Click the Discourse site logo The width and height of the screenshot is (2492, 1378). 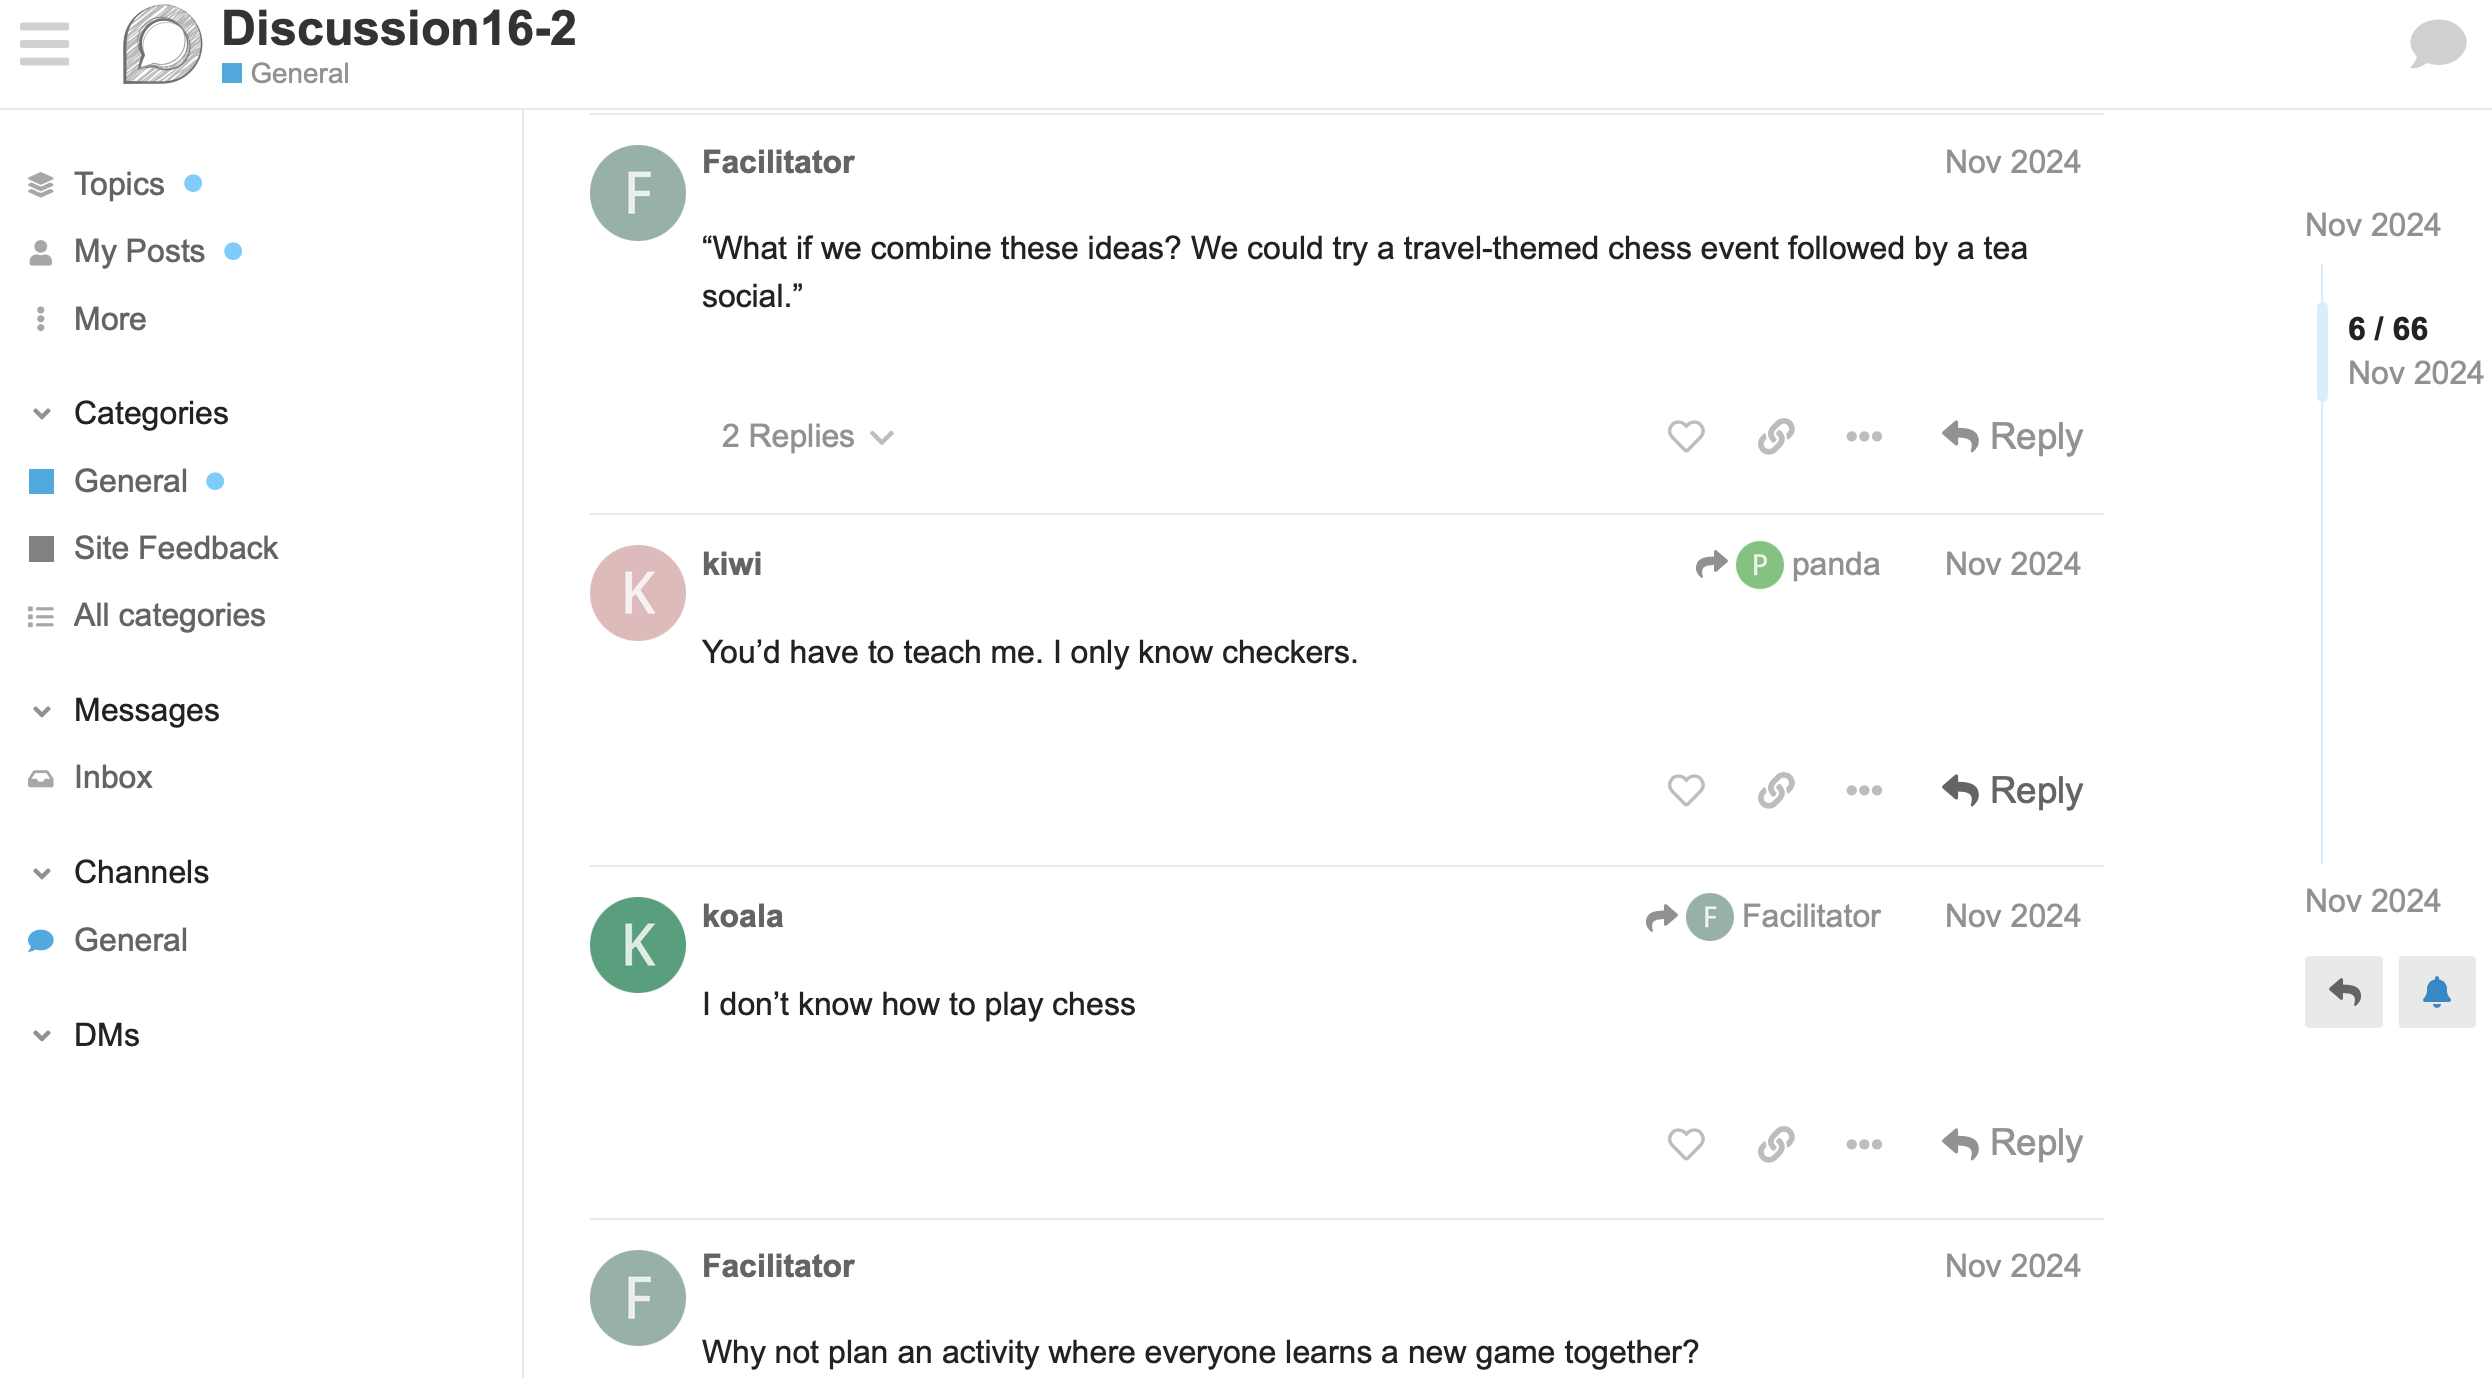click(x=162, y=44)
